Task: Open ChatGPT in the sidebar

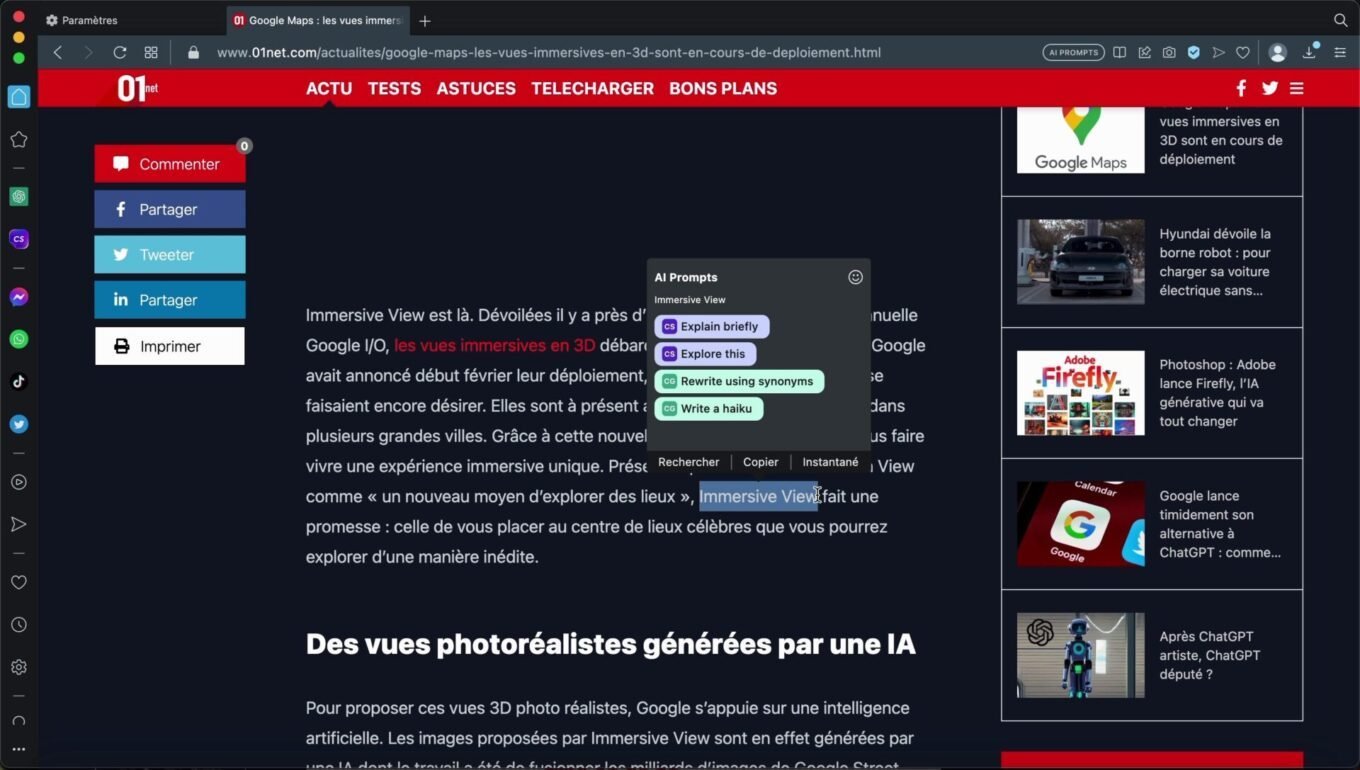Action: point(19,197)
